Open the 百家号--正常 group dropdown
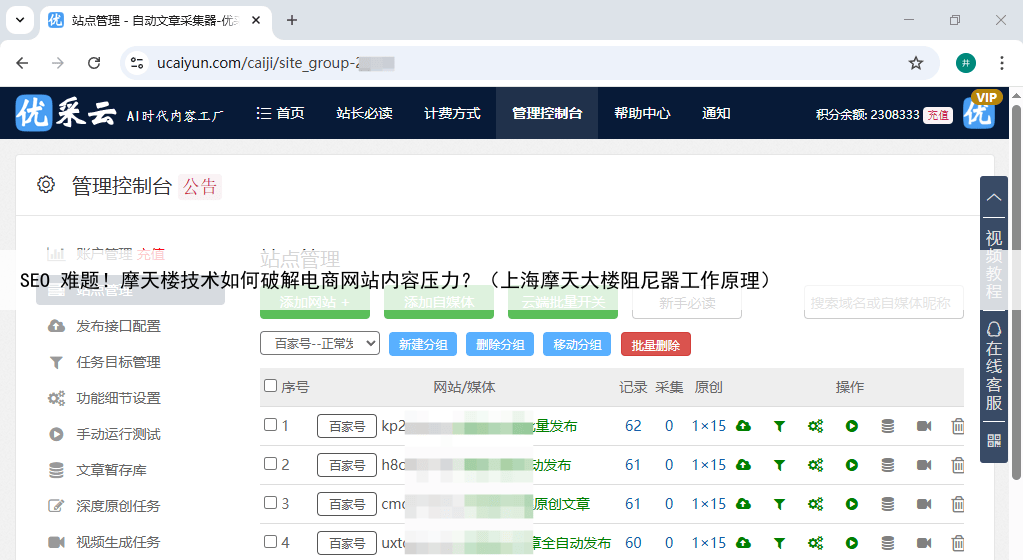1023x560 pixels. click(320, 344)
